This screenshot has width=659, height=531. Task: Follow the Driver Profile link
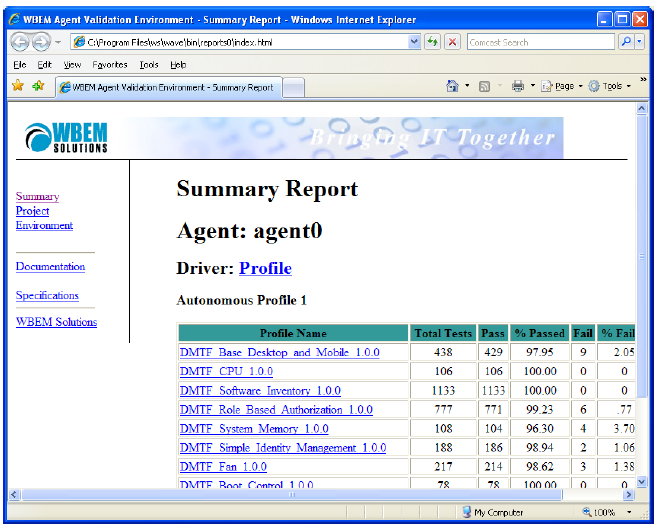[x=265, y=268]
